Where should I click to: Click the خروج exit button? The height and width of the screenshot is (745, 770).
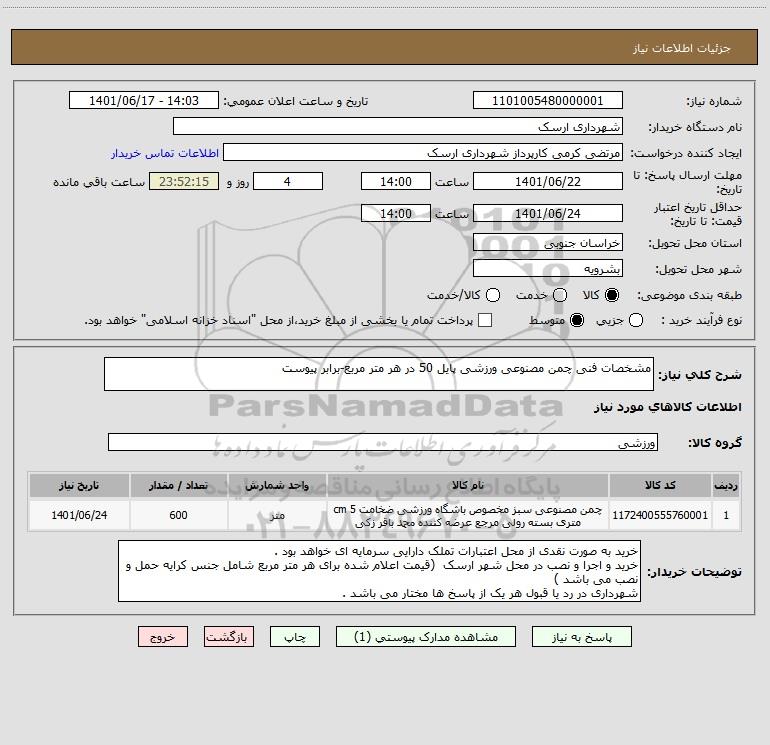click(163, 637)
